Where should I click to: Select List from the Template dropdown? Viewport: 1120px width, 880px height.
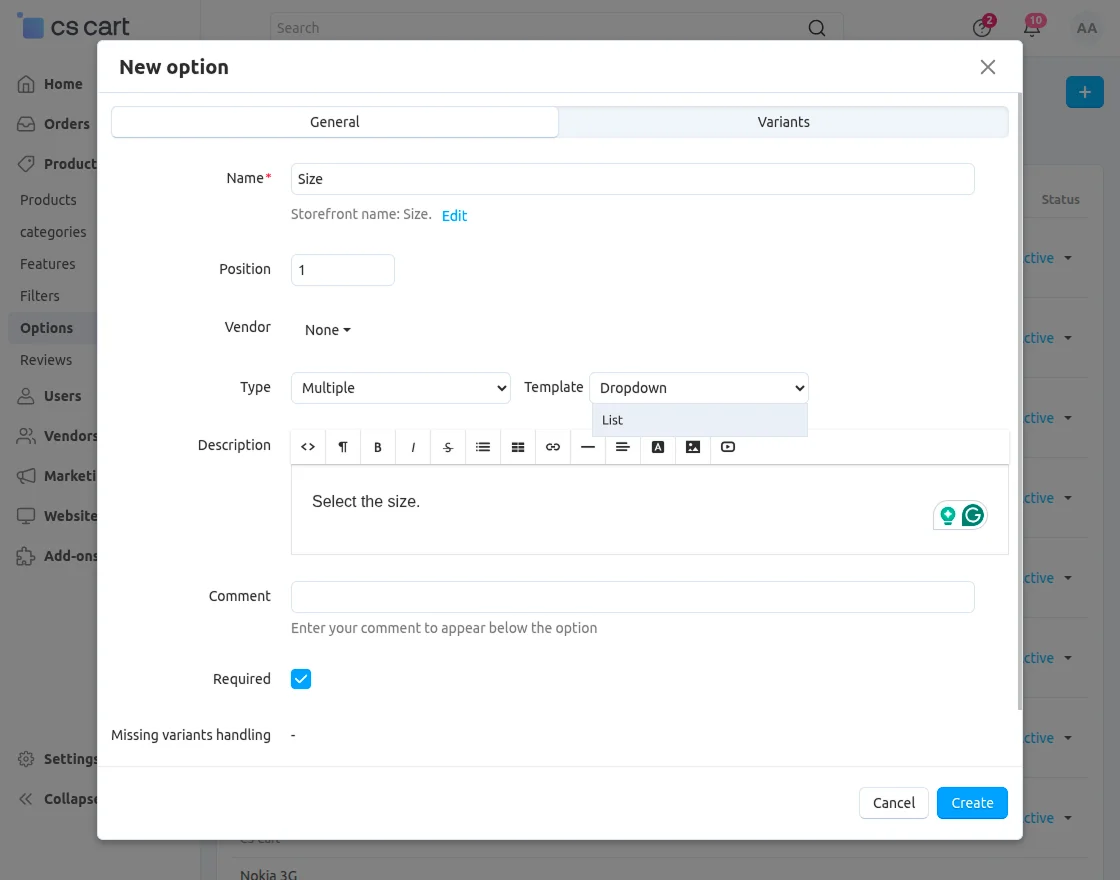tap(612, 420)
